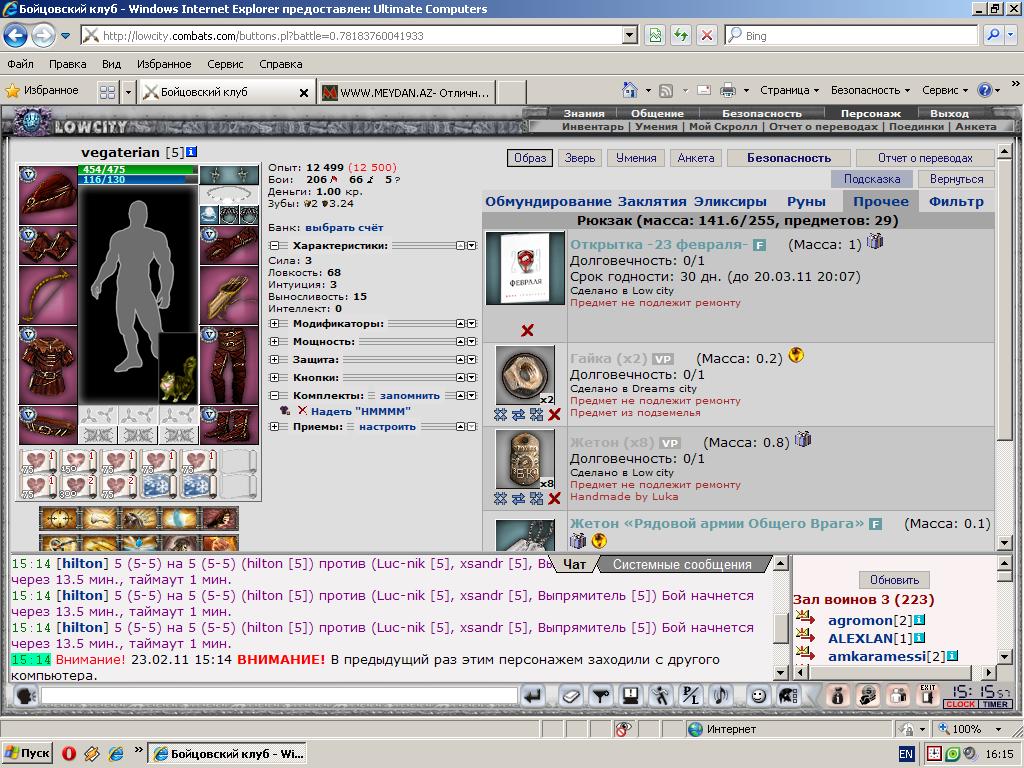Screen dimensions: 1024x768
Task: Click the EXIT door icon
Action: pyautogui.click(x=927, y=696)
